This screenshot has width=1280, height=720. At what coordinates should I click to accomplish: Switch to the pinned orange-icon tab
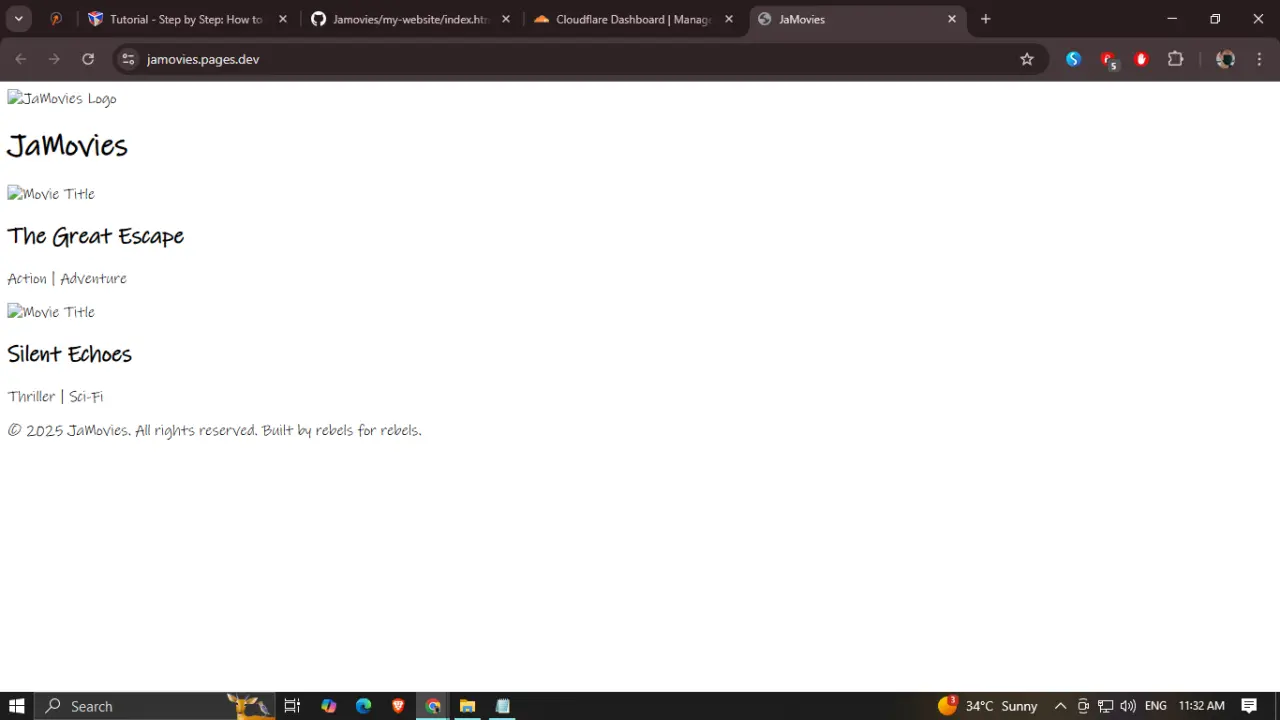[56, 19]
